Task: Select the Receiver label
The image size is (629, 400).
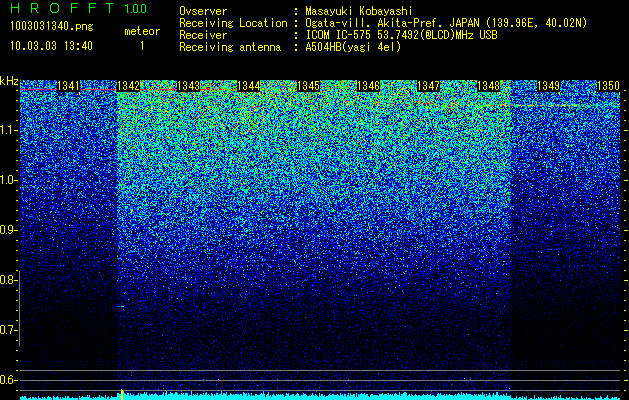Action: click(x=203, y=35)
